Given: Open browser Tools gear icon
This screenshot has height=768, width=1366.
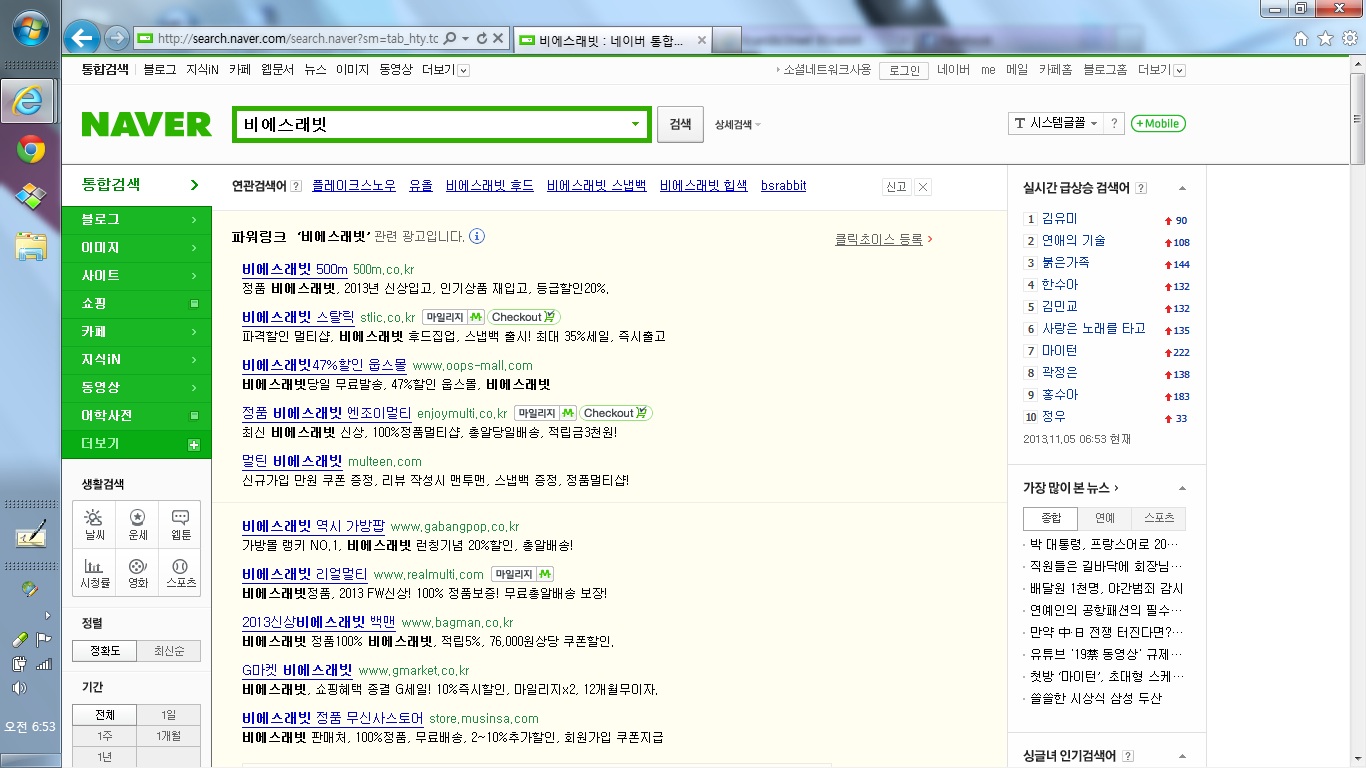Looking at the screenshot, I should pyautogui.click(x=1349, y=38).
